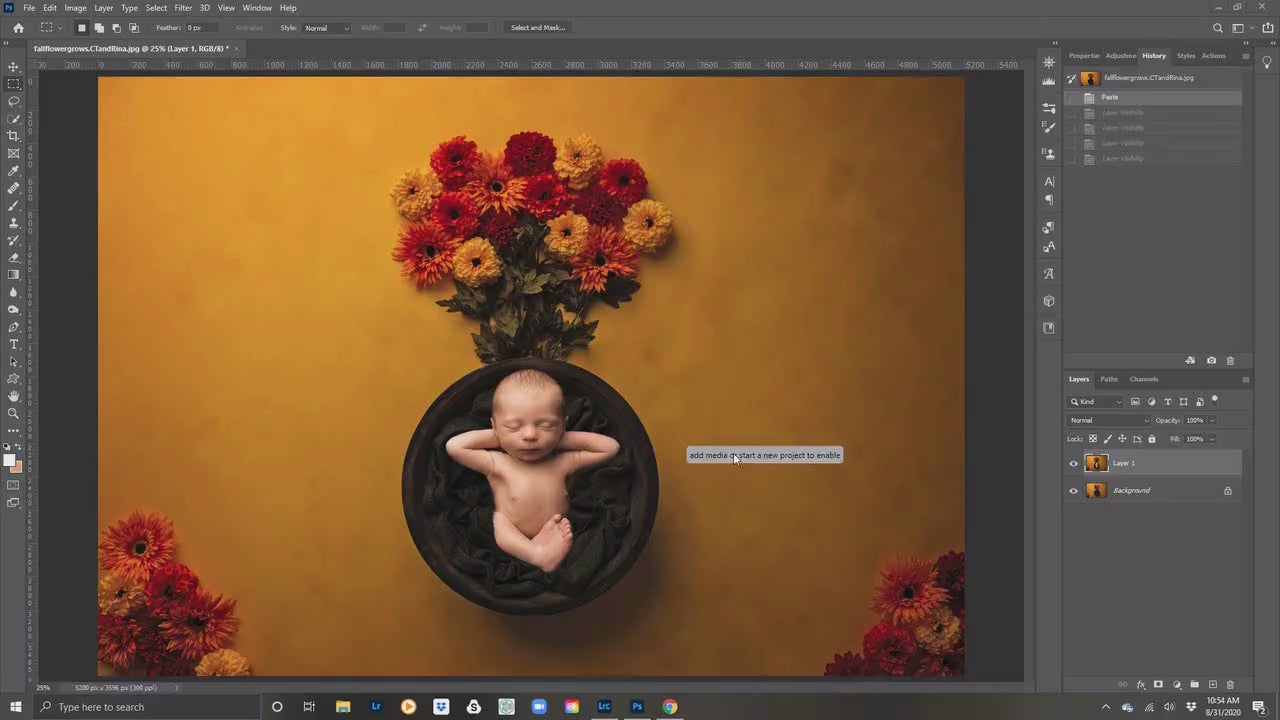Click the delete layer trash icon
The image size is (1280, 720).
coord(1230,686)
